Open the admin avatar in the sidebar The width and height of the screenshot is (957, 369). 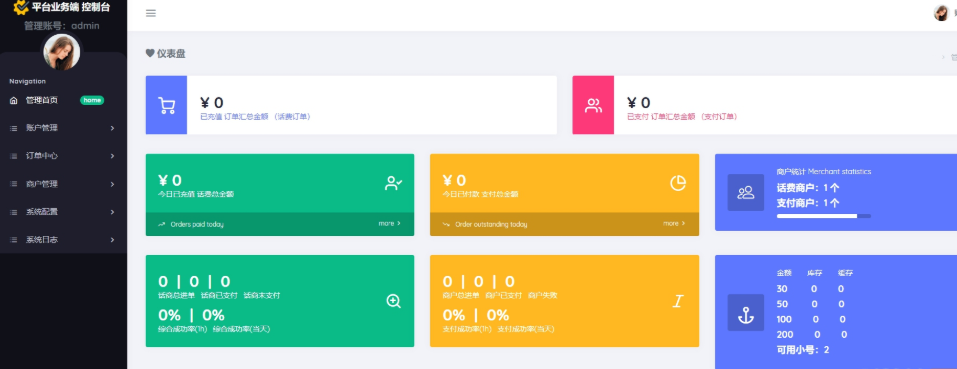coord(62,52)
